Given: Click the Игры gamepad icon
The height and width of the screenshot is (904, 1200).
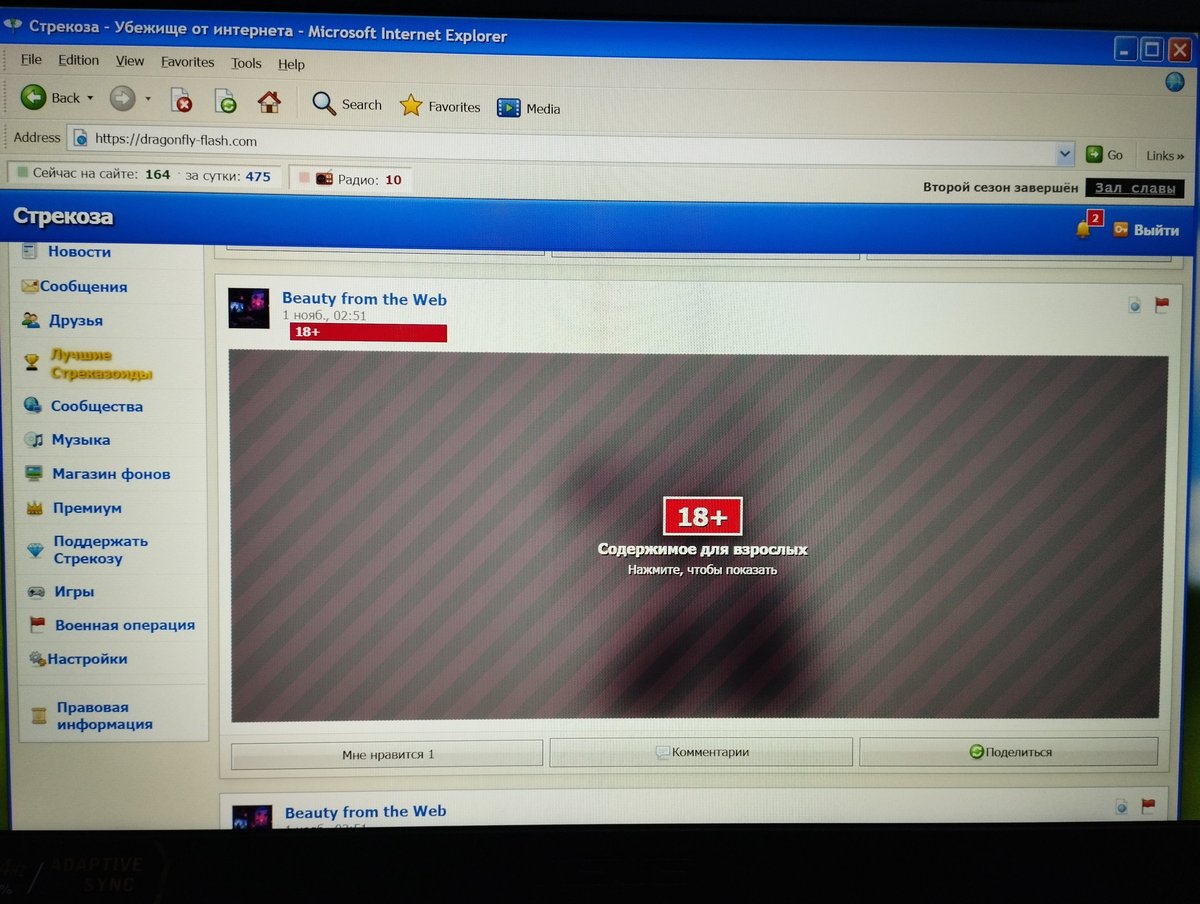Looking at the screenshot, I should pos(36,591).
